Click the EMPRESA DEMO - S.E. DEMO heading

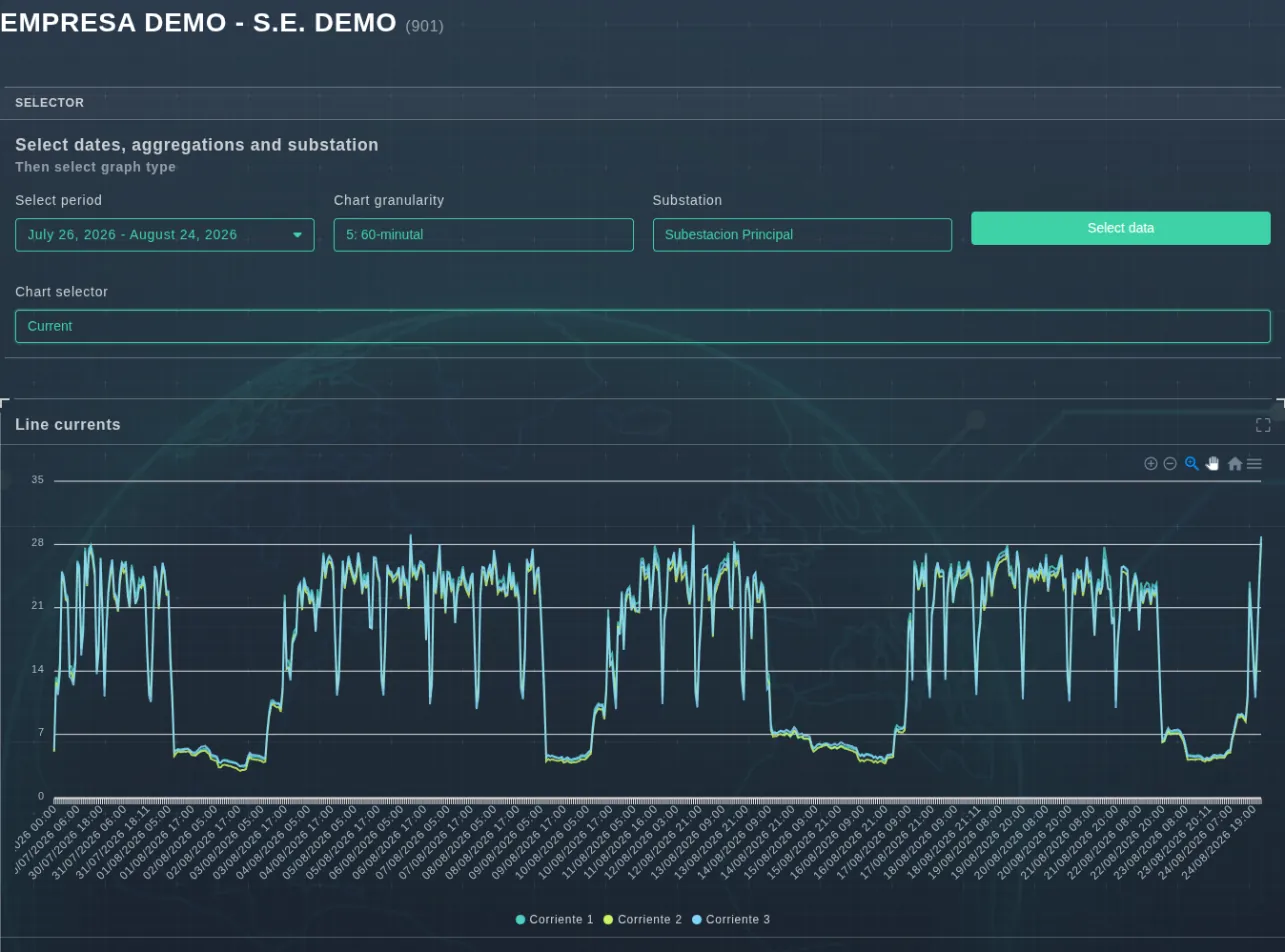[x=198, y=23]
